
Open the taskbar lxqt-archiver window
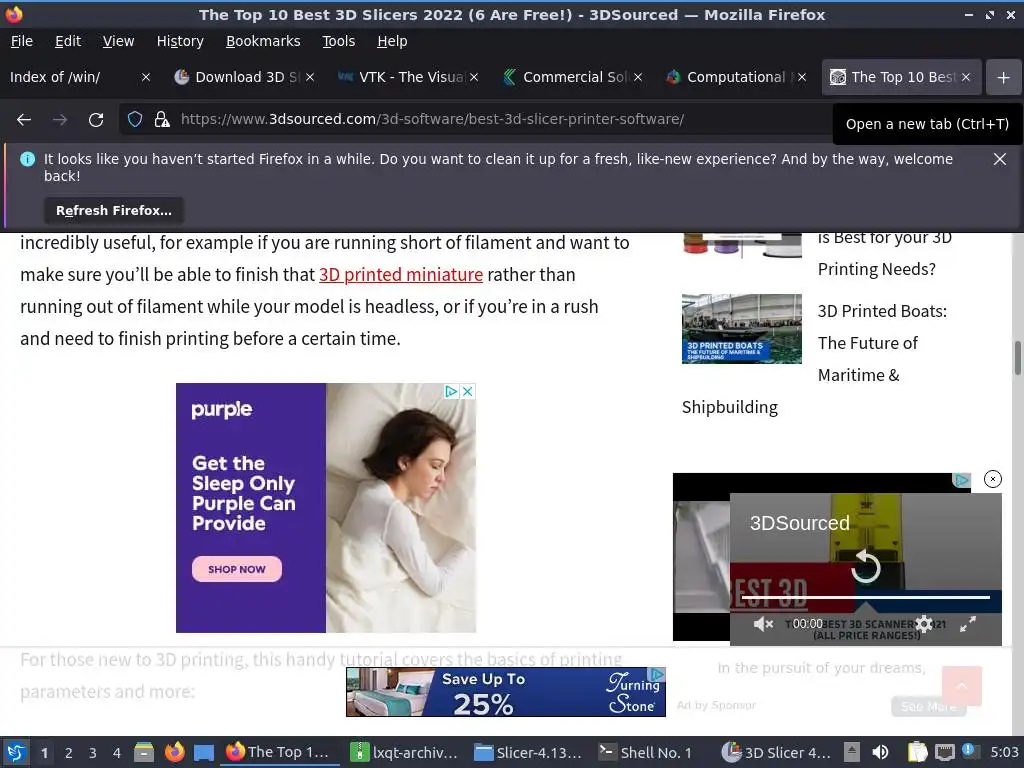tap(404, 752)
